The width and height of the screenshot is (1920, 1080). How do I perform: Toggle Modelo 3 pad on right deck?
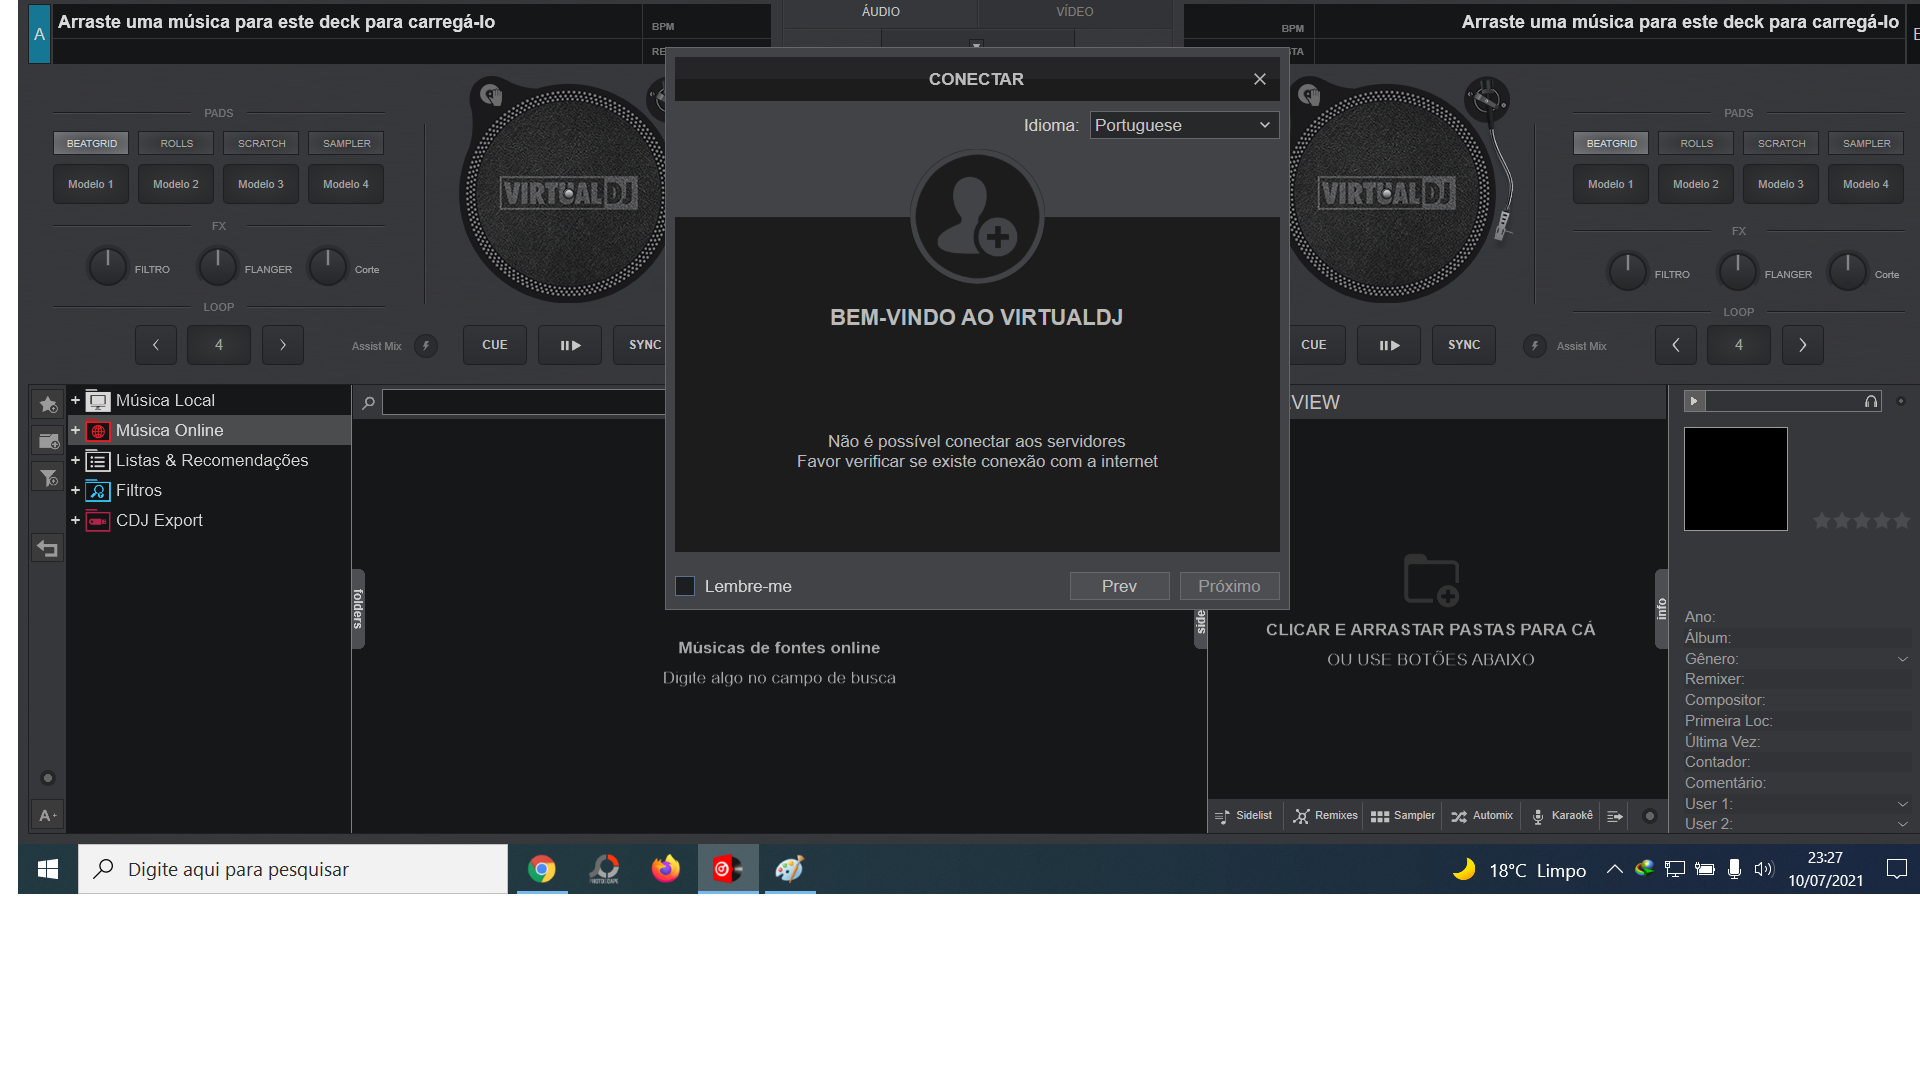1781,184
